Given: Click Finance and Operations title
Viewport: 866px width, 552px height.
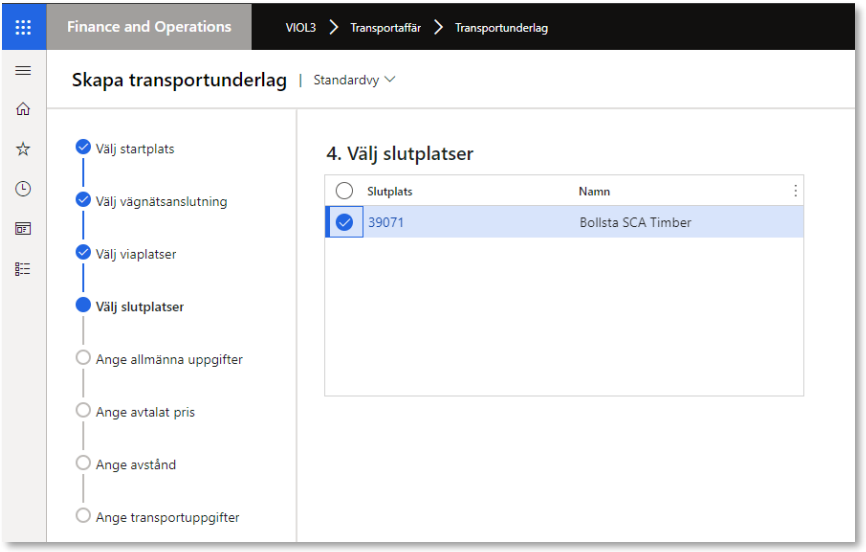Looking at the screenshot, I should [149, 27].
